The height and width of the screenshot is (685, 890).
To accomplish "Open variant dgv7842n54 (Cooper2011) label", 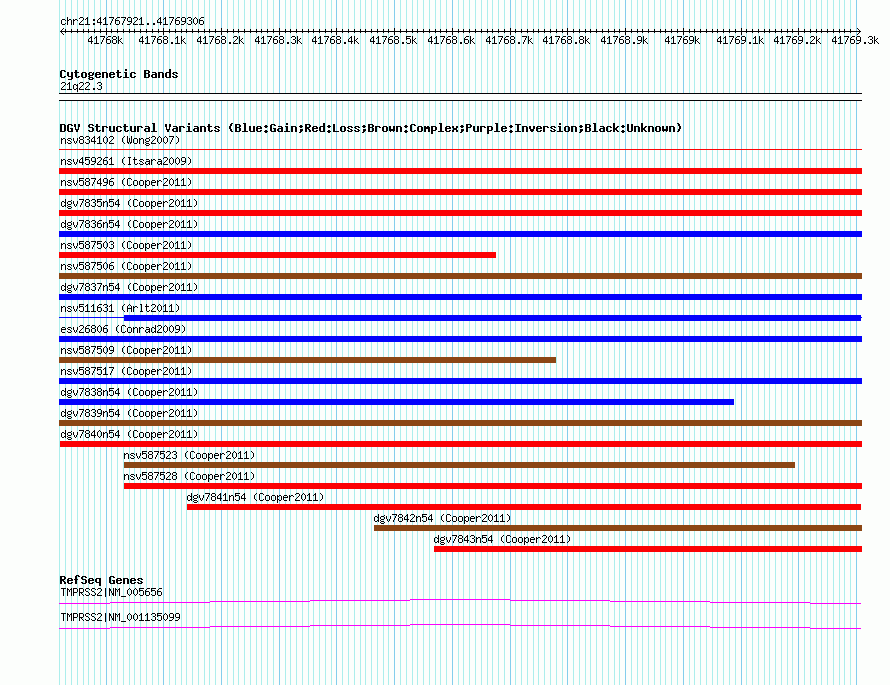I will tap(442, 518).
